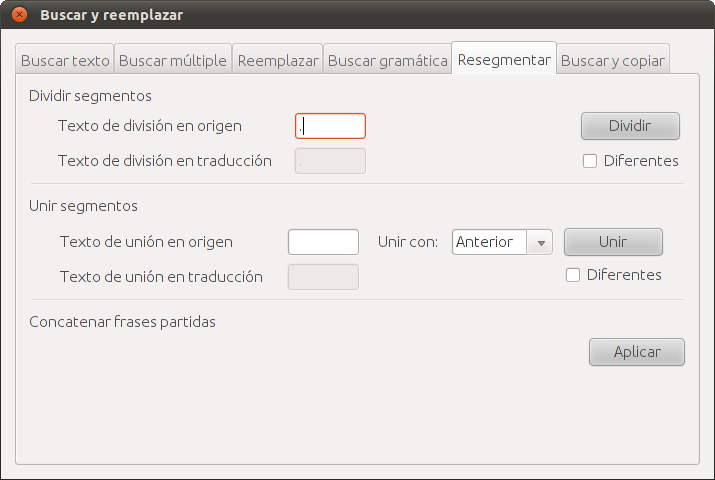Open the Buscar múltiple tab

[172, 60]
